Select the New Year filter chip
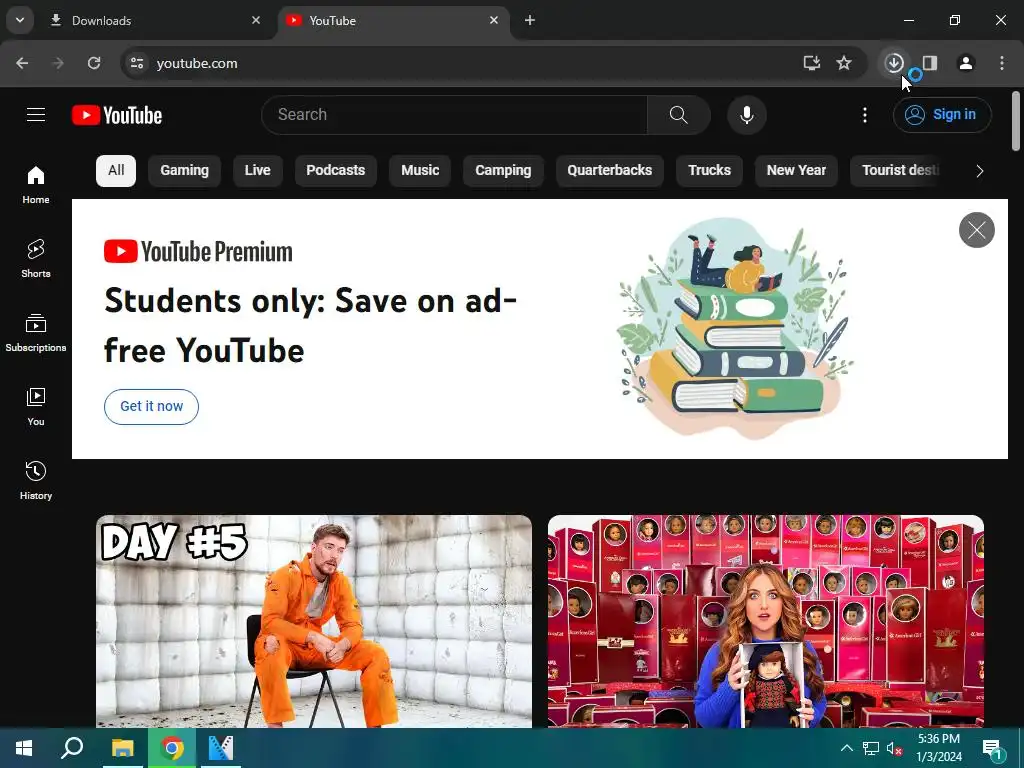 coord(796,170)
